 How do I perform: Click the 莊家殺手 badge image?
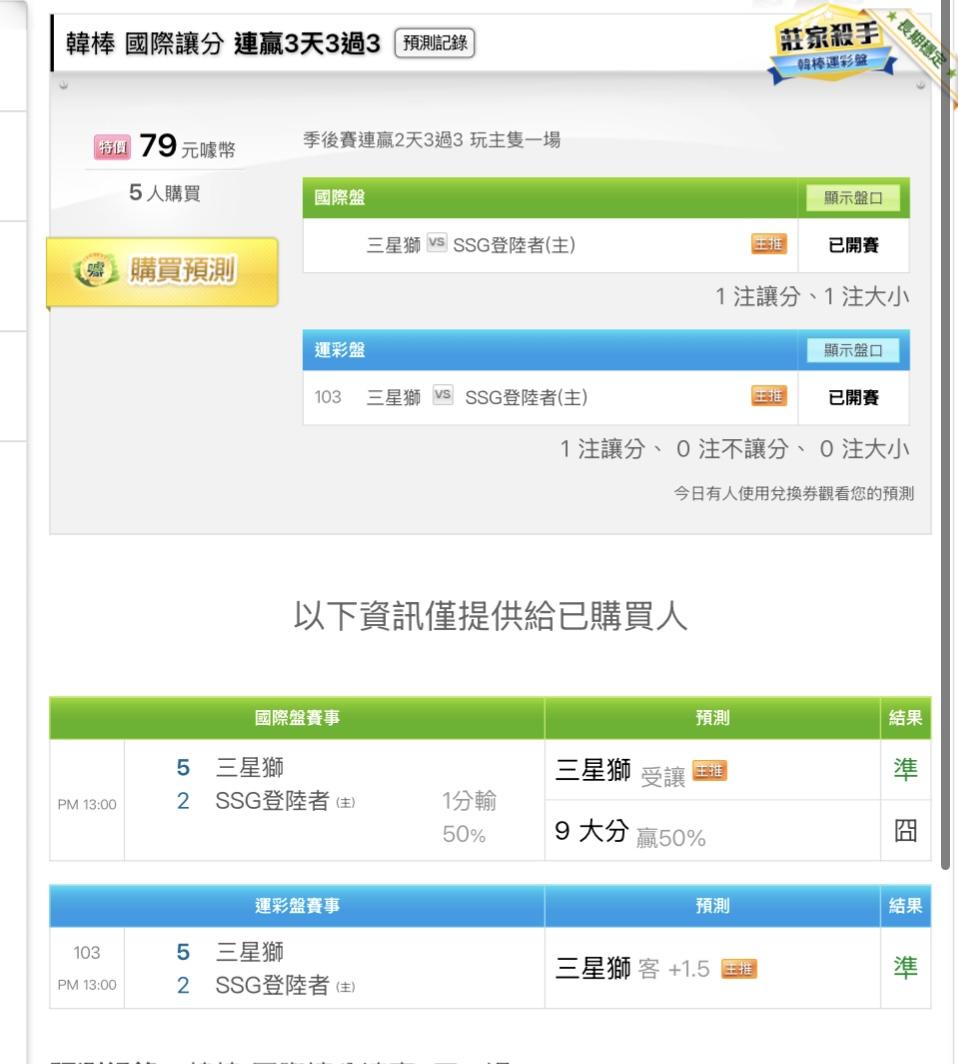click(x=833, y=45)
